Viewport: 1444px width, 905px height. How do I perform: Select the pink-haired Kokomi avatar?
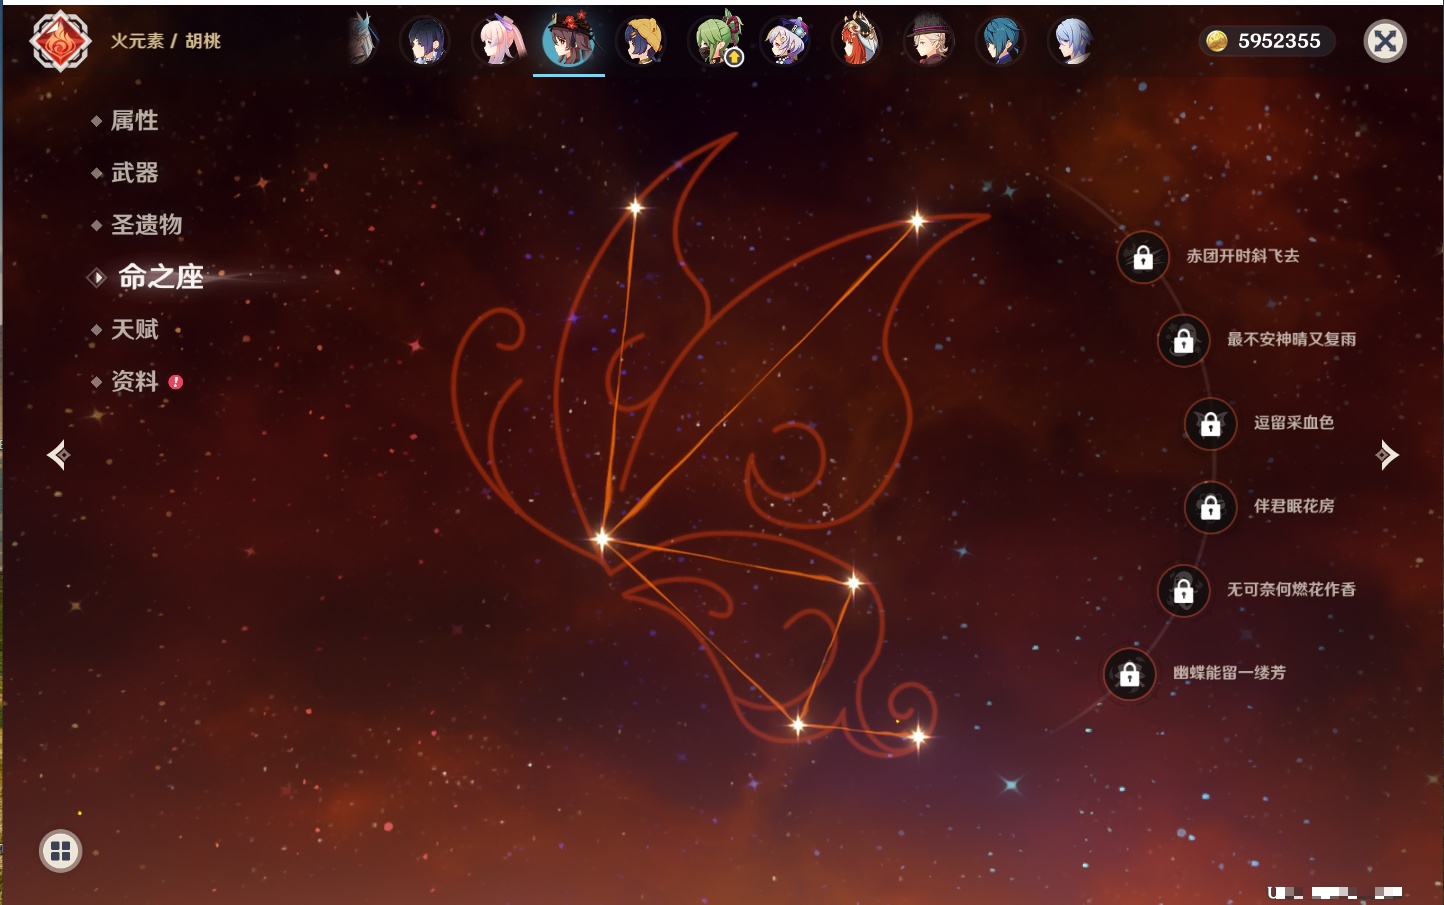coord(497,41)
